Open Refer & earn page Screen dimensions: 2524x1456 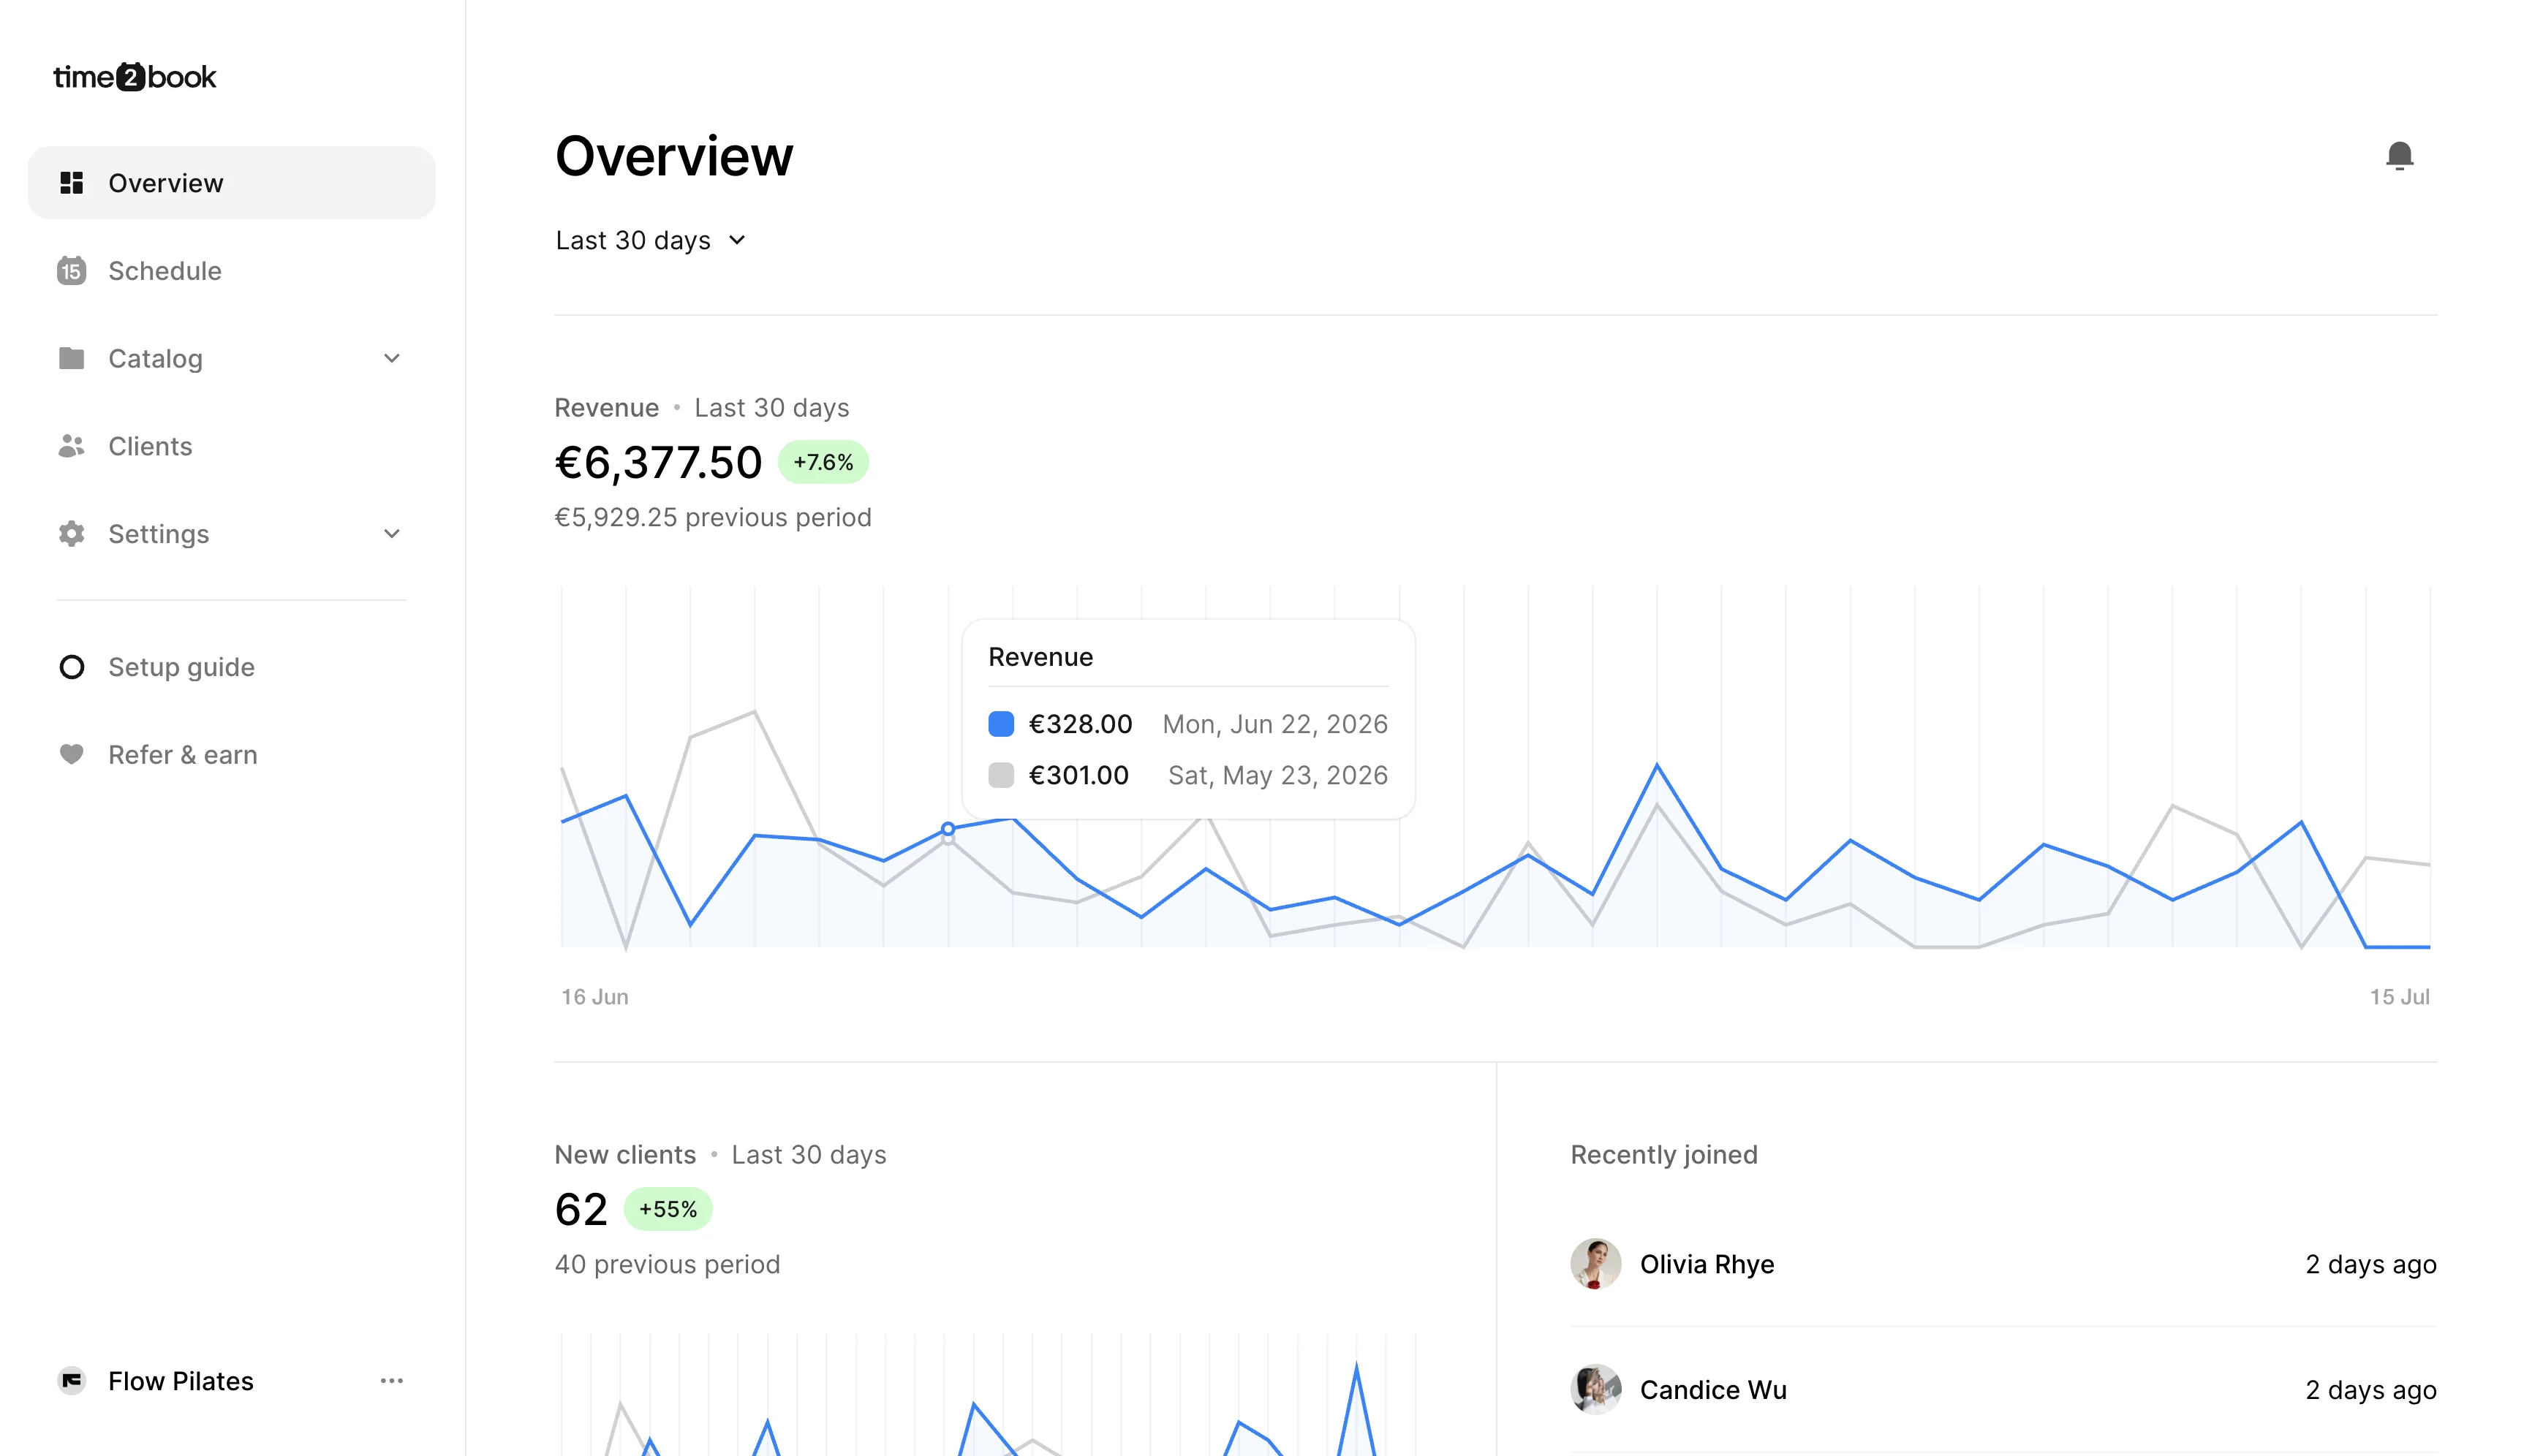click(x=232, y=754)
